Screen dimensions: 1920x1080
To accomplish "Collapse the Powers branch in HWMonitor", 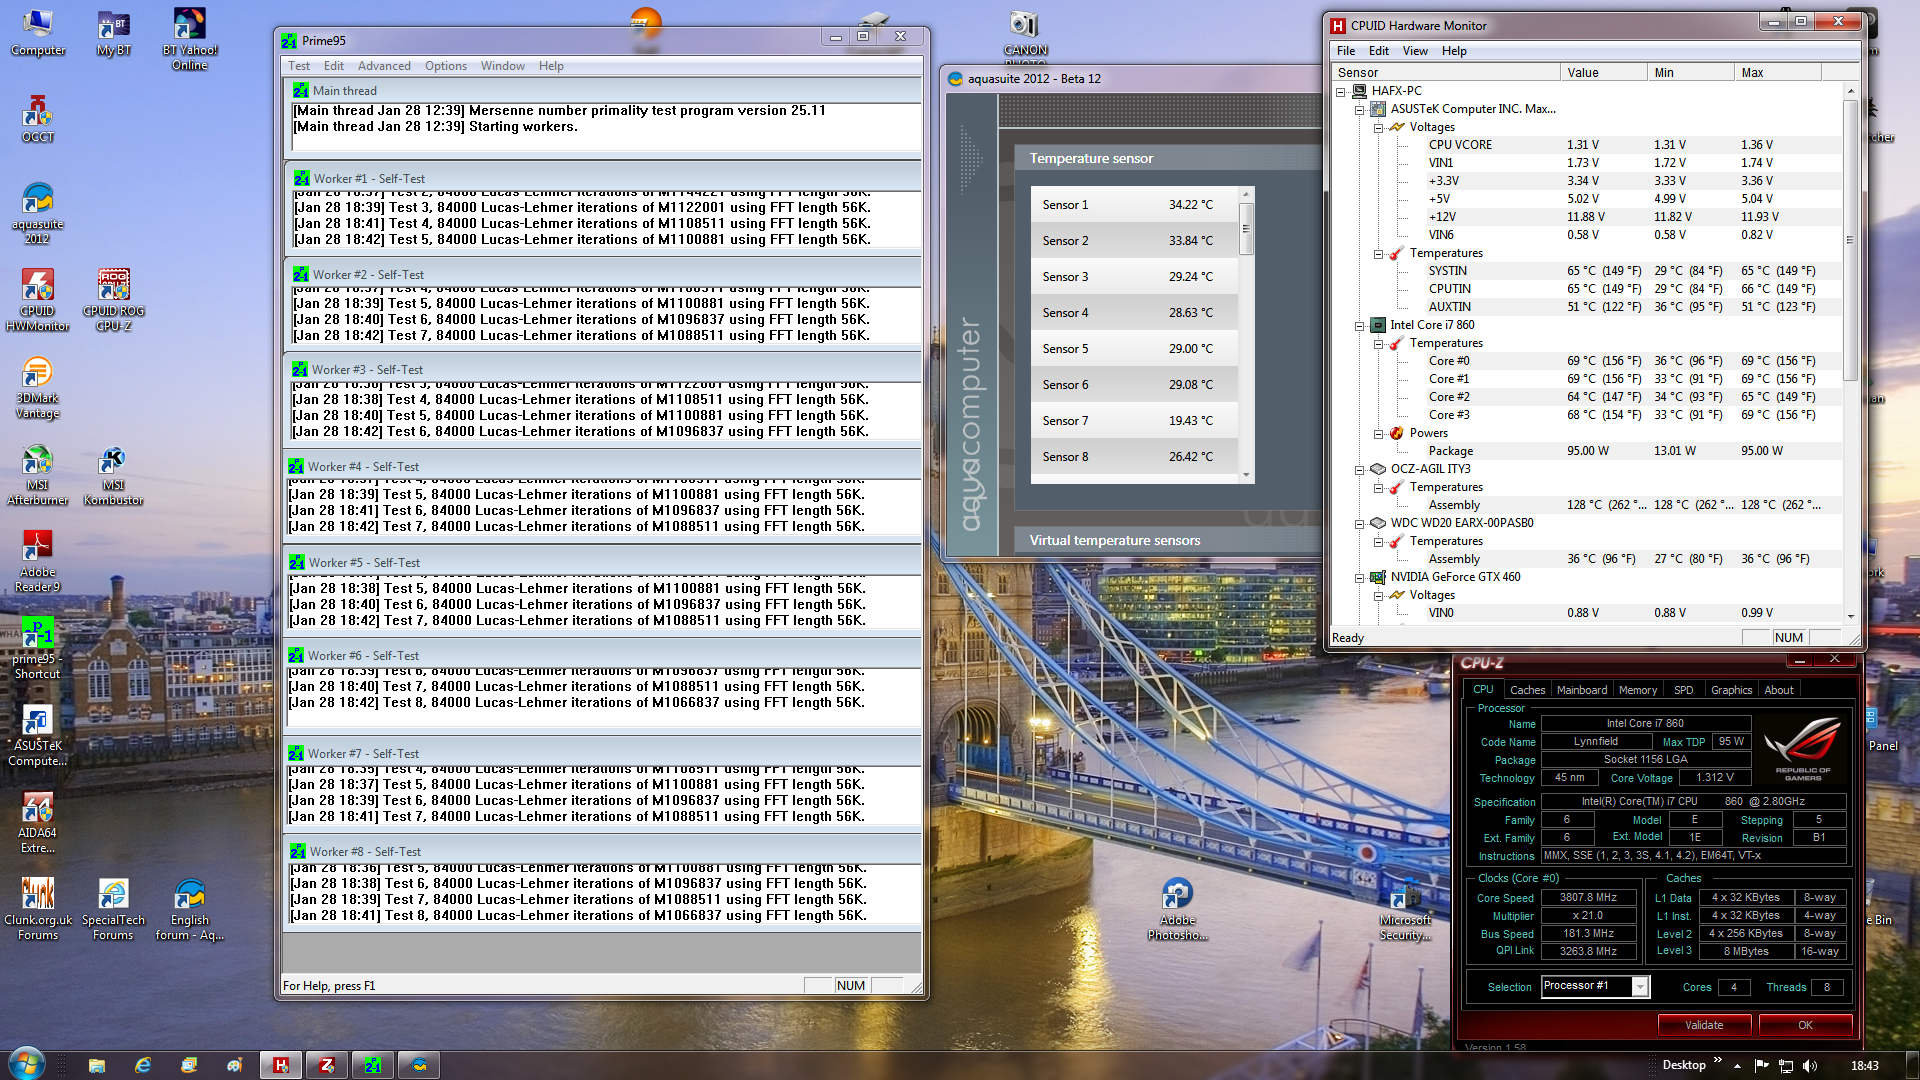I will [1378, 433].
